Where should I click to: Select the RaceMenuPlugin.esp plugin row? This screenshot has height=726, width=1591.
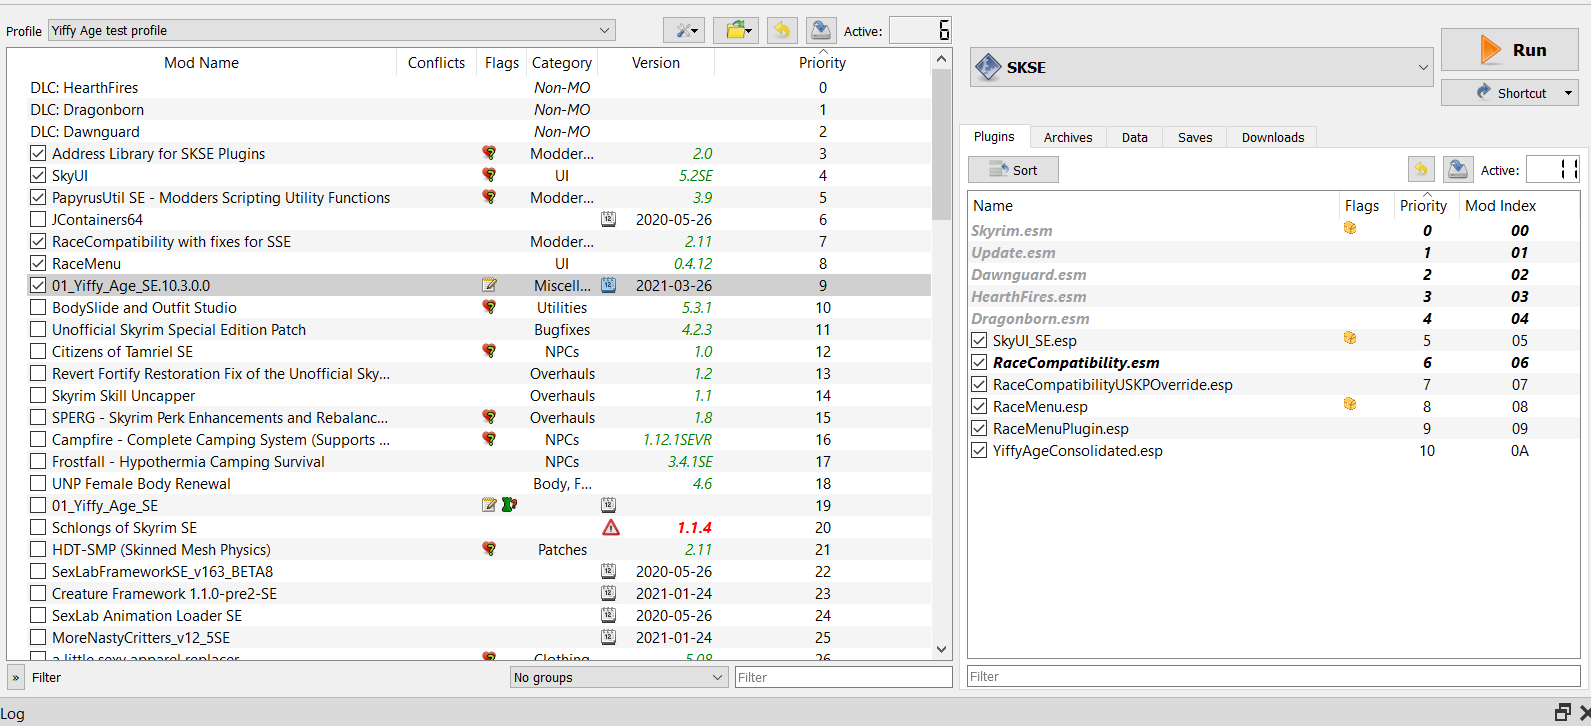pos(1273,428)
